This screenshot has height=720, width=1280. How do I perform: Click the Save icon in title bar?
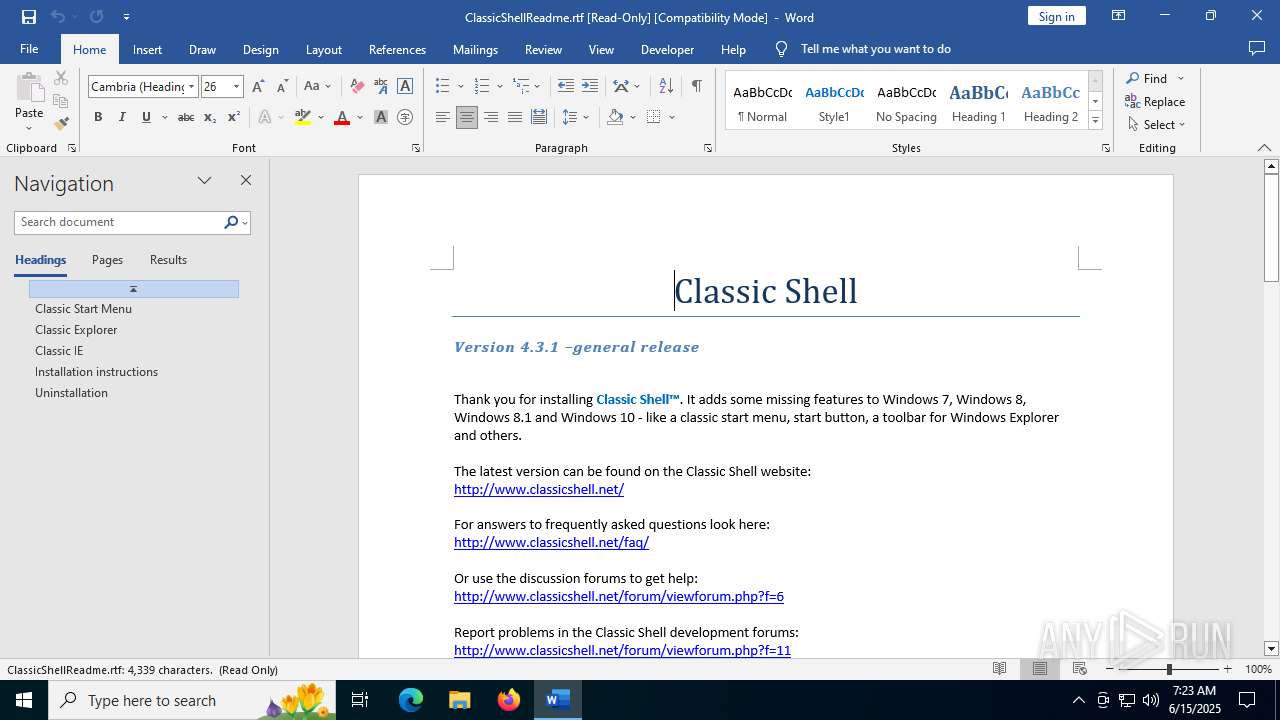[x=29, y=17]
